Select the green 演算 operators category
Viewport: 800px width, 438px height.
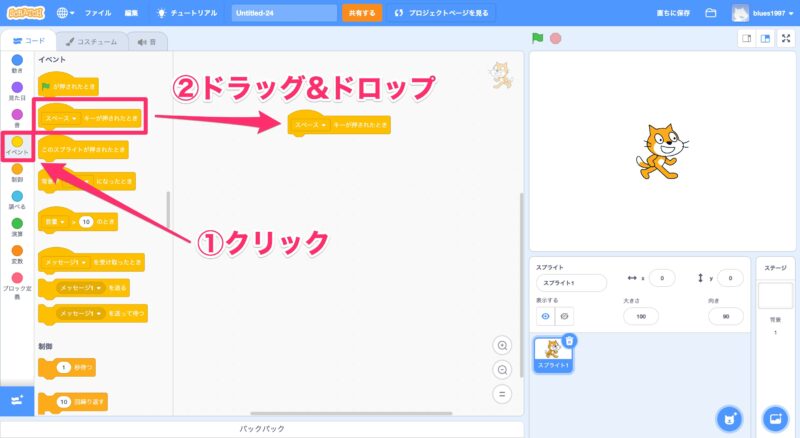(x=17, y=227)
